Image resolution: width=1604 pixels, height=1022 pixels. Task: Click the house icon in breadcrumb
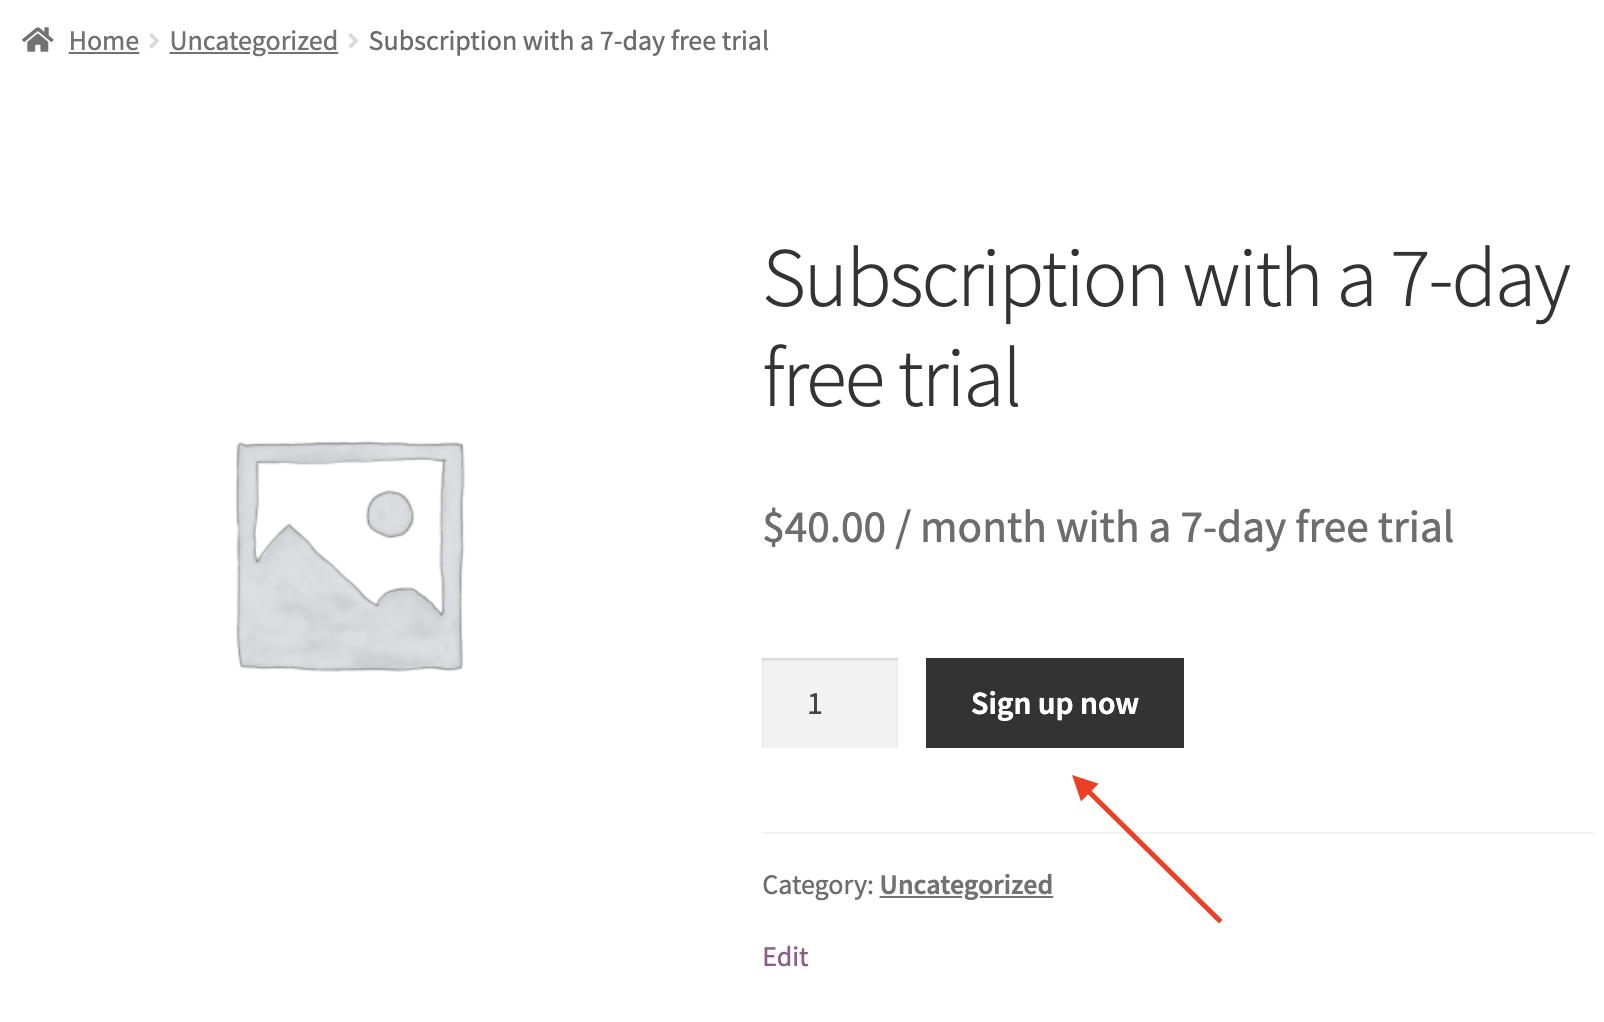(x=38, y=40)
